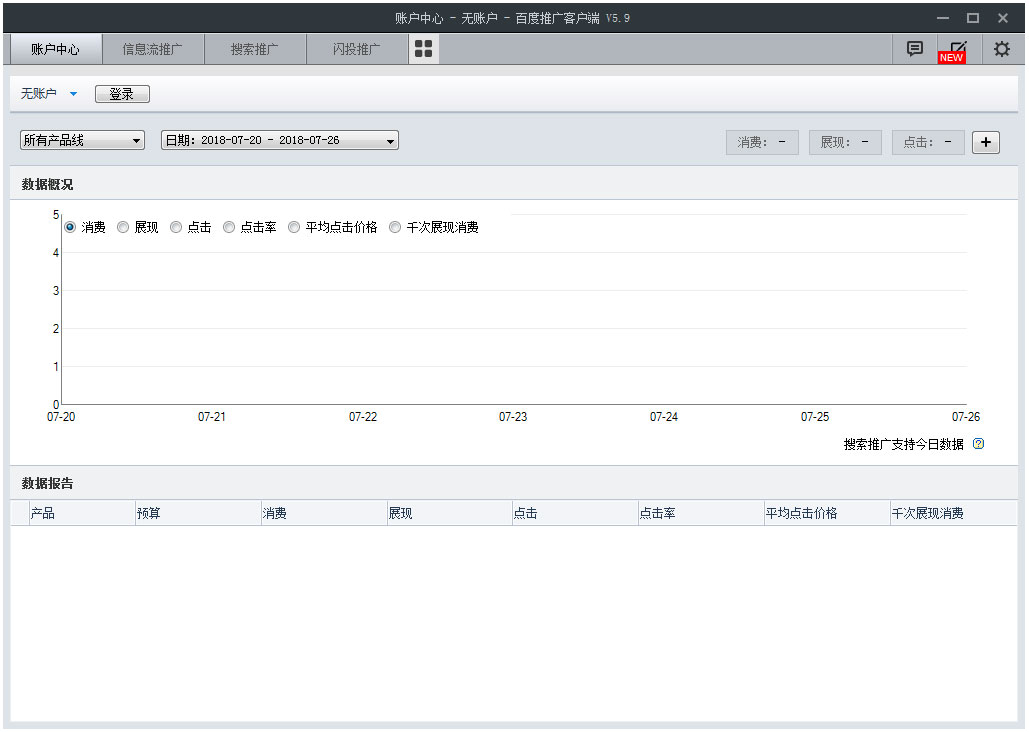Sort by the 消费 column header in report
The height and width of the screenshot is (732, 1029).
point(324,513)
